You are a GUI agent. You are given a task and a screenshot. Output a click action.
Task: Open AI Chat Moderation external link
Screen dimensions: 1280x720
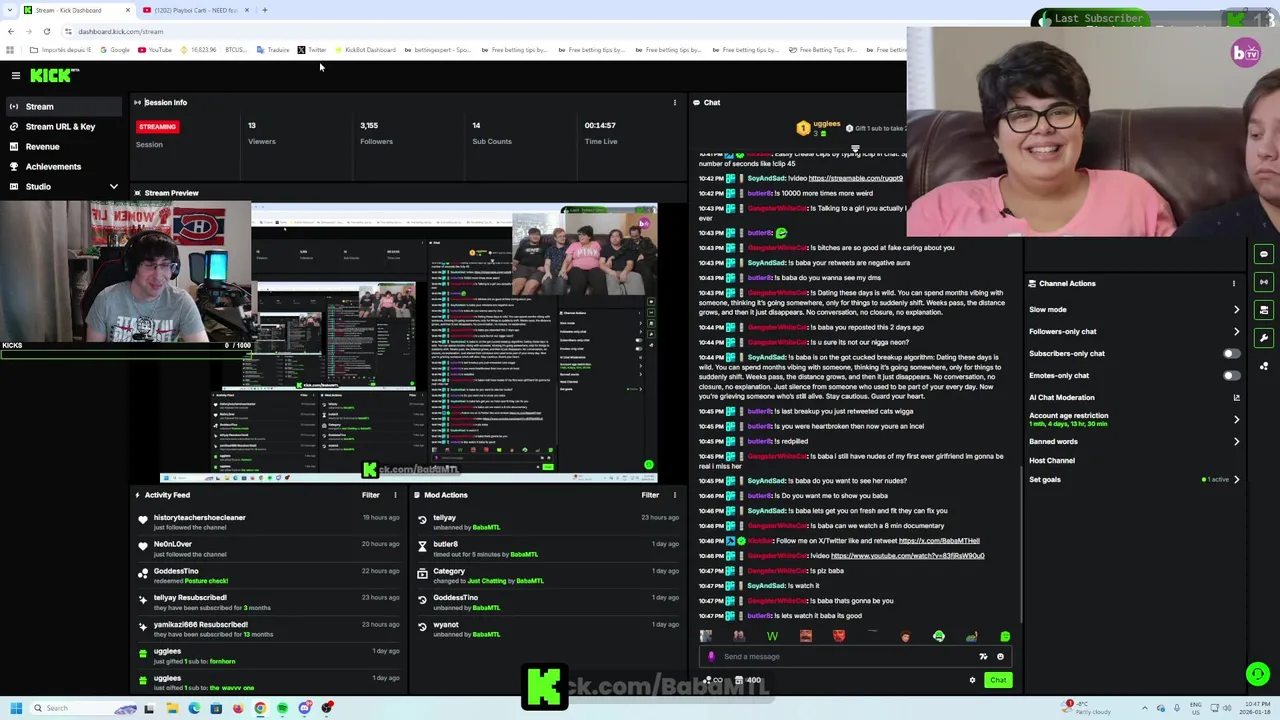tap(1236, 397)
